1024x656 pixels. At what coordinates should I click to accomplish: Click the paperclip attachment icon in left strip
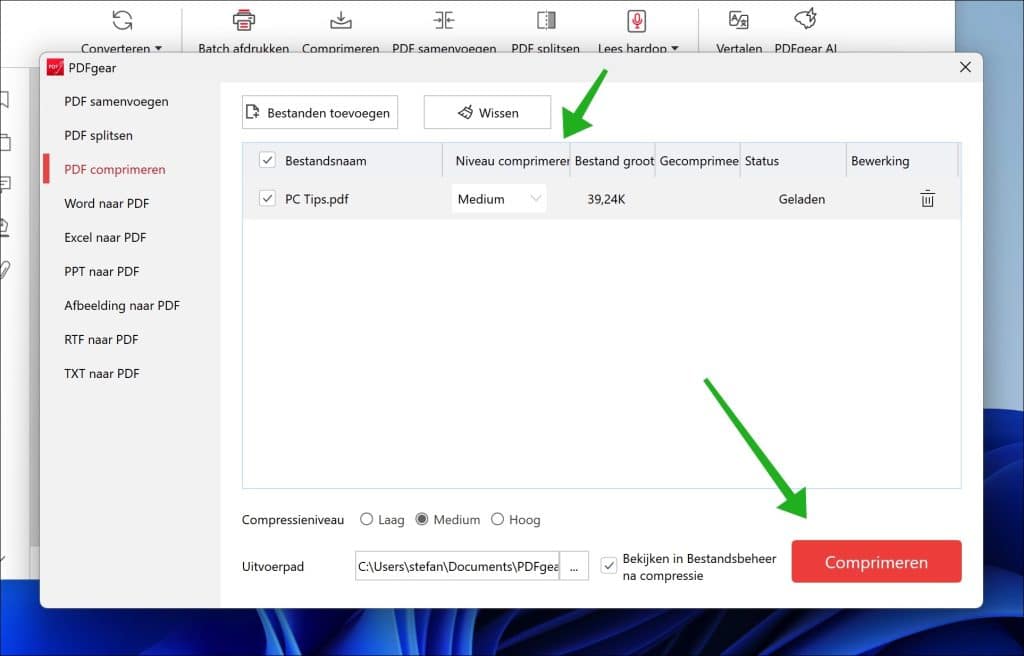click(5, 269)
